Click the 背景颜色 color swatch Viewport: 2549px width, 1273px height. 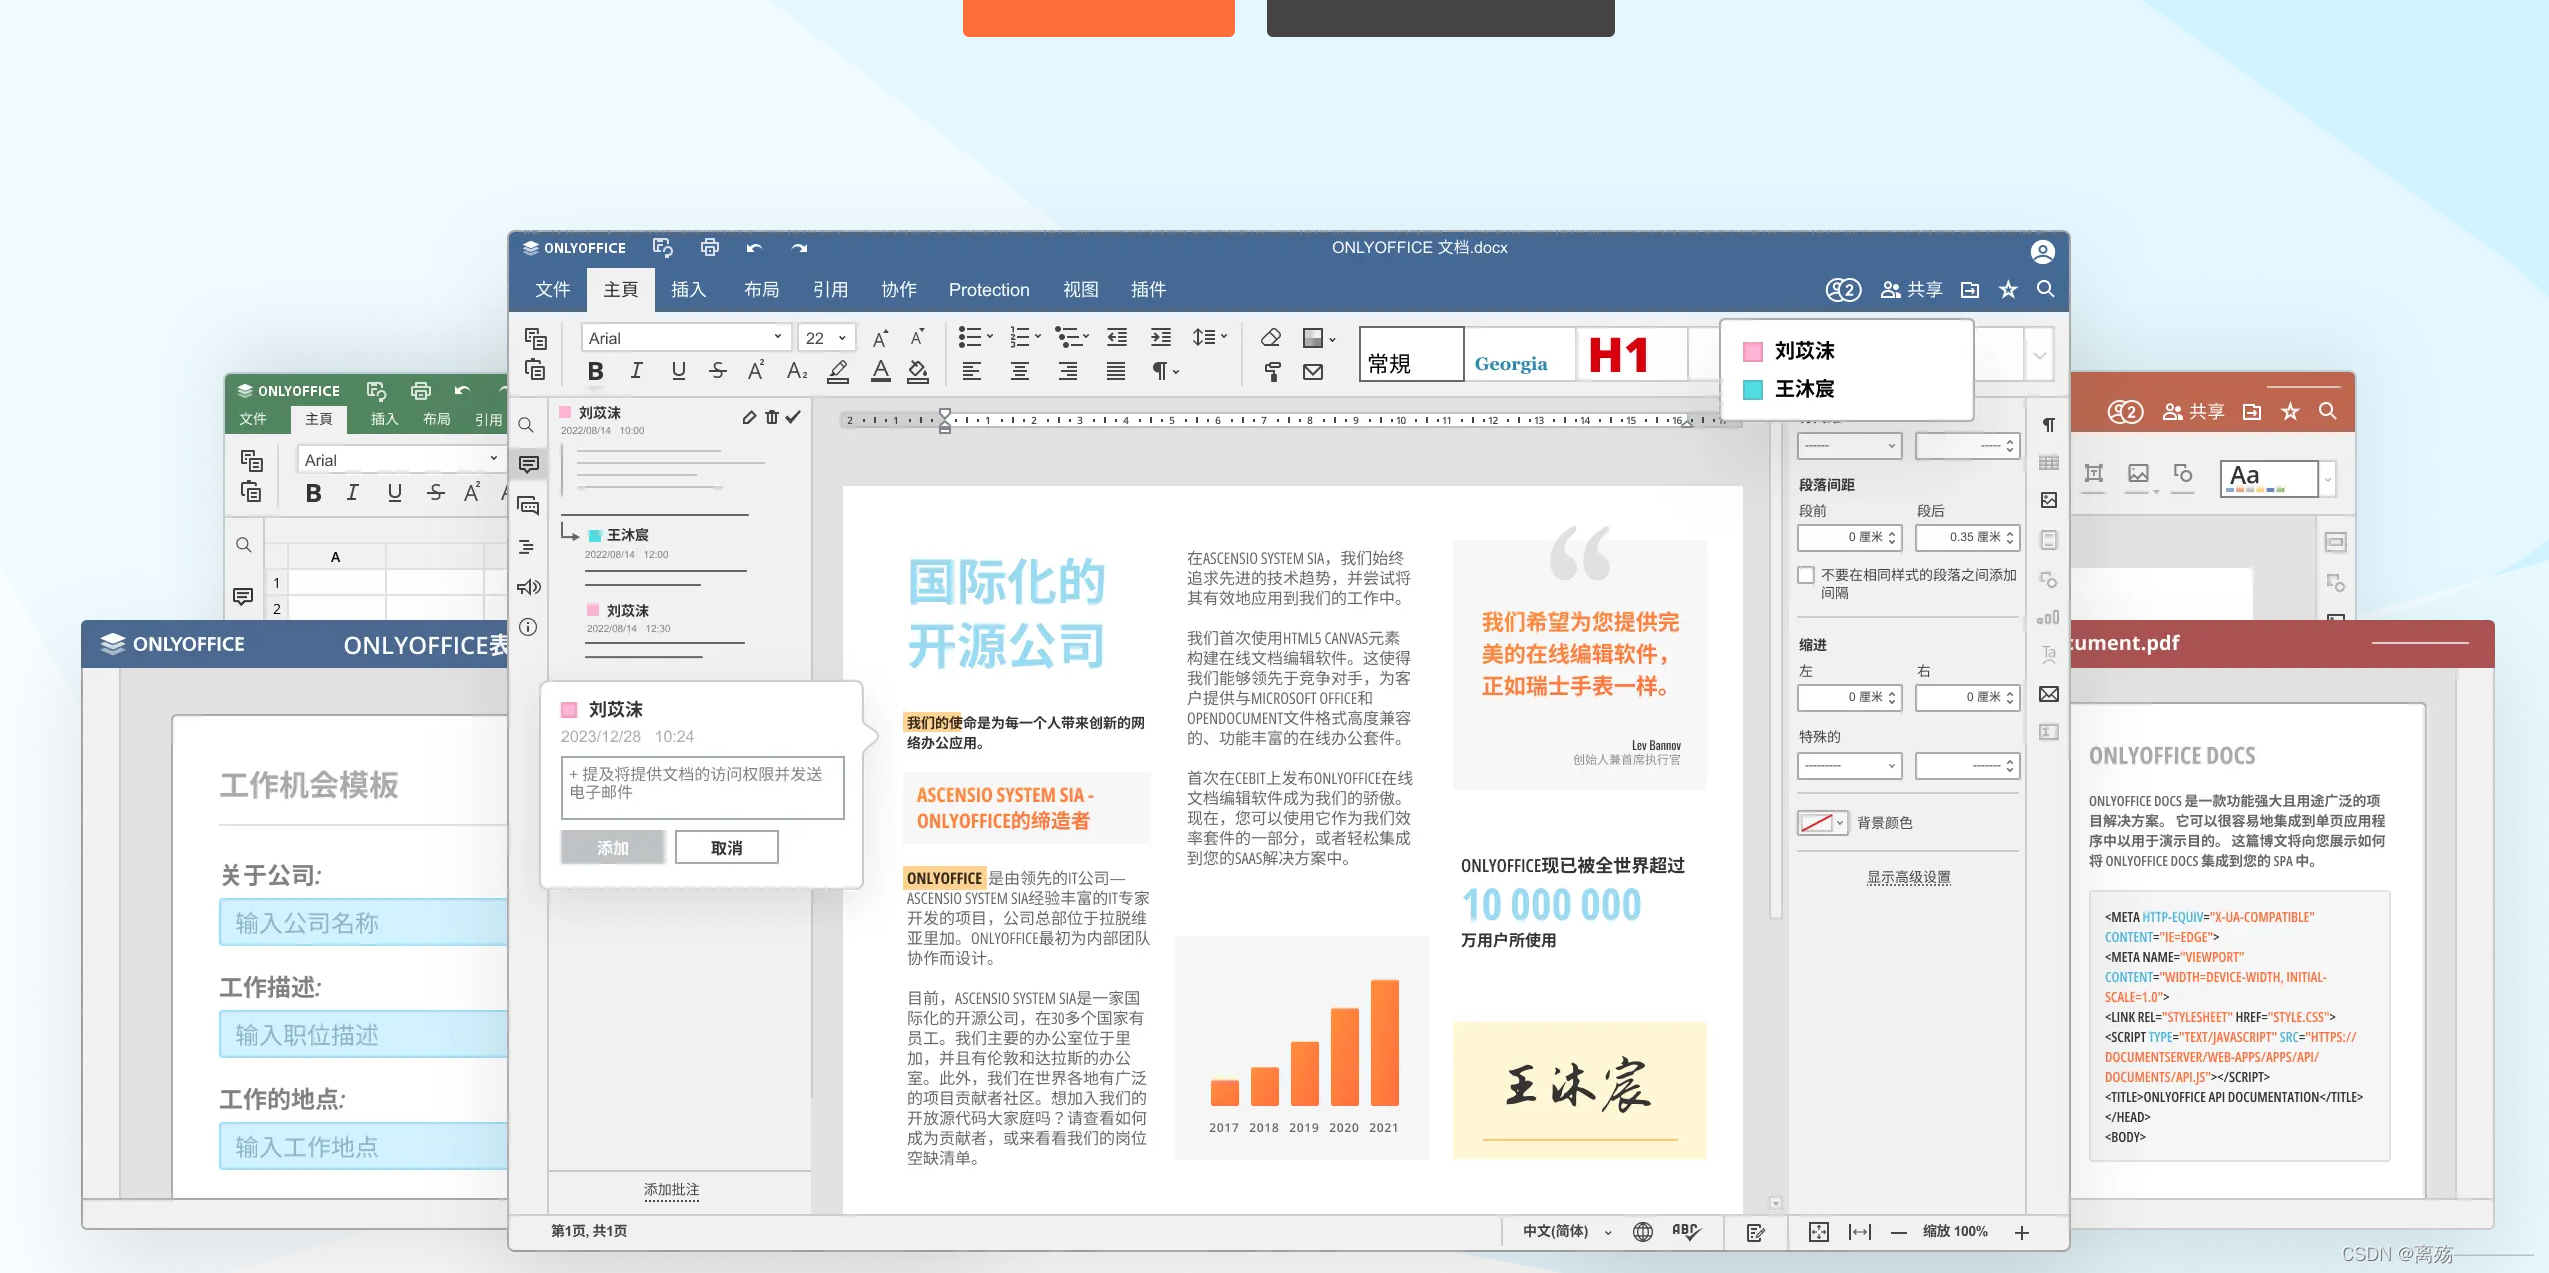coord(1816,823)
